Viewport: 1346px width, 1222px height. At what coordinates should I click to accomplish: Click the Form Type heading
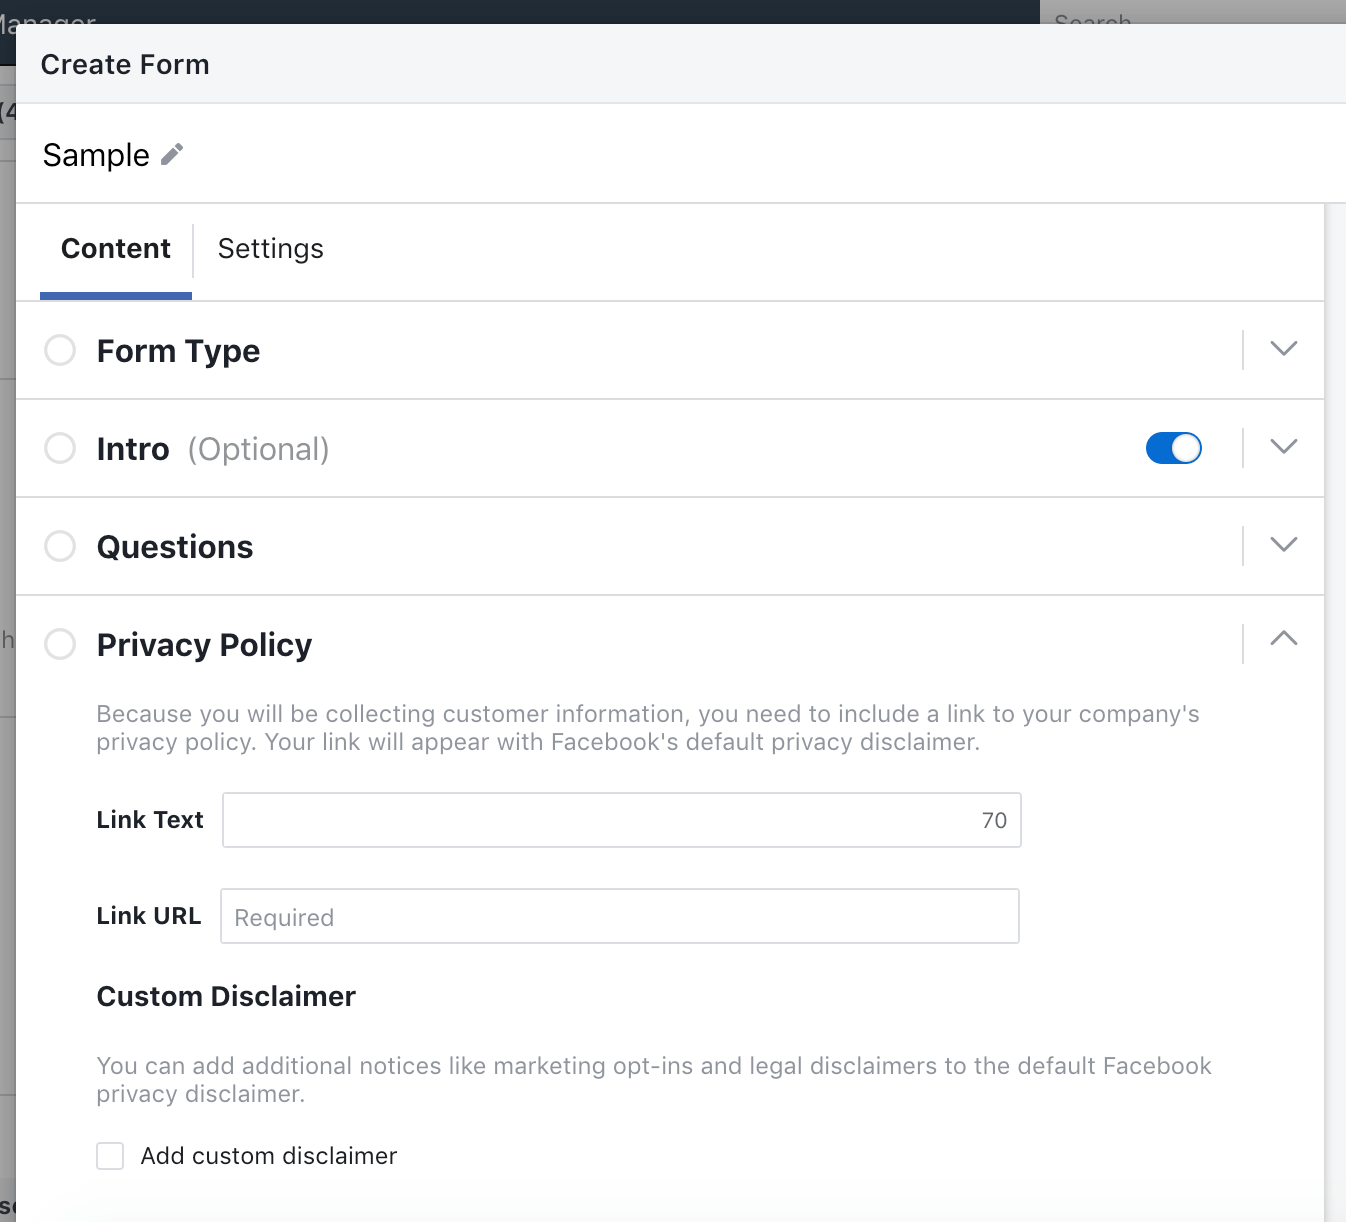tap(178, 351)
